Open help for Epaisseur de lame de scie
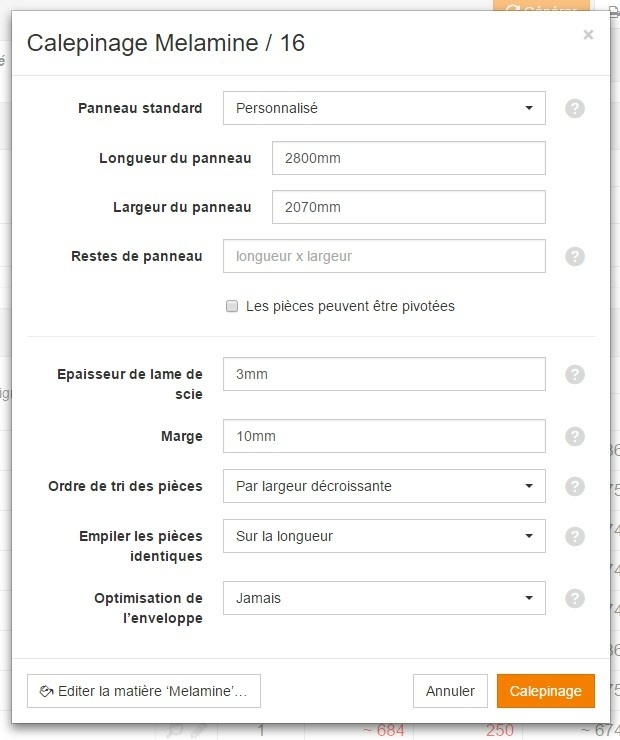Screen dimensions: 620x740 click(x=575, y=374)
